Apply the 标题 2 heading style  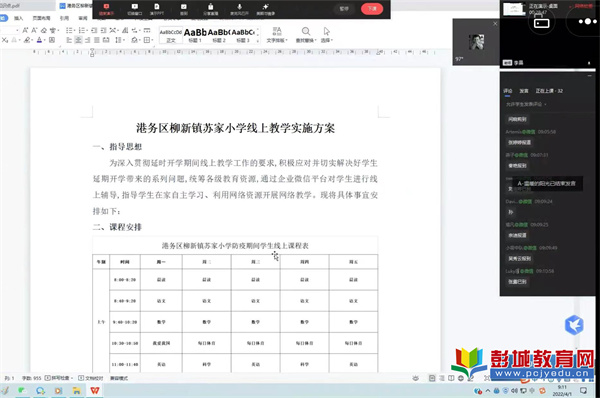(x=219, y=35)
